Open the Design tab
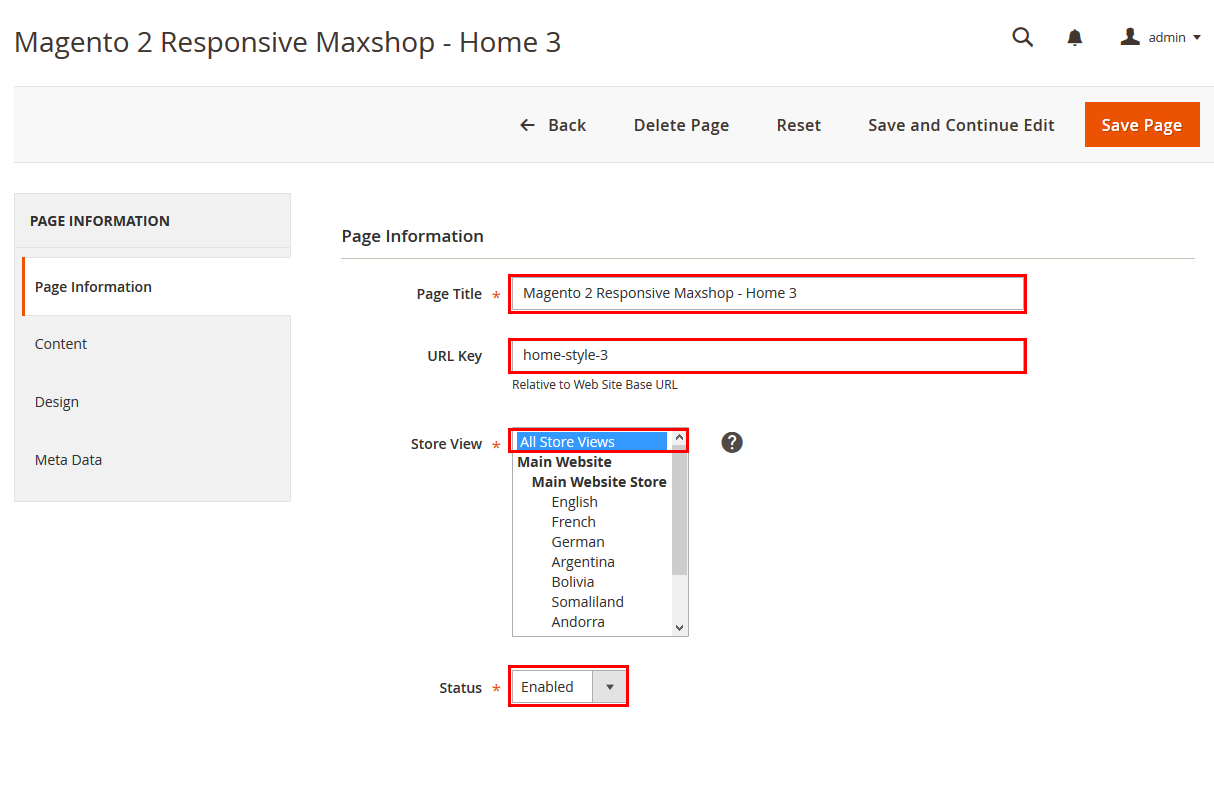This screenshot has height=787, width=1214. (x=57, y=402)
